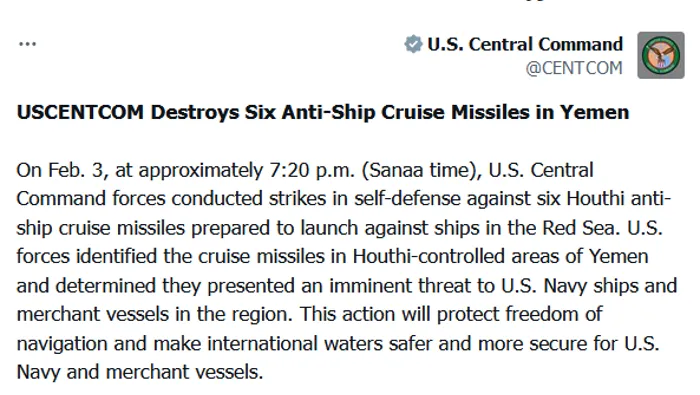Click the verified badge beside U.S. Central Command

[x=413, y=44]
